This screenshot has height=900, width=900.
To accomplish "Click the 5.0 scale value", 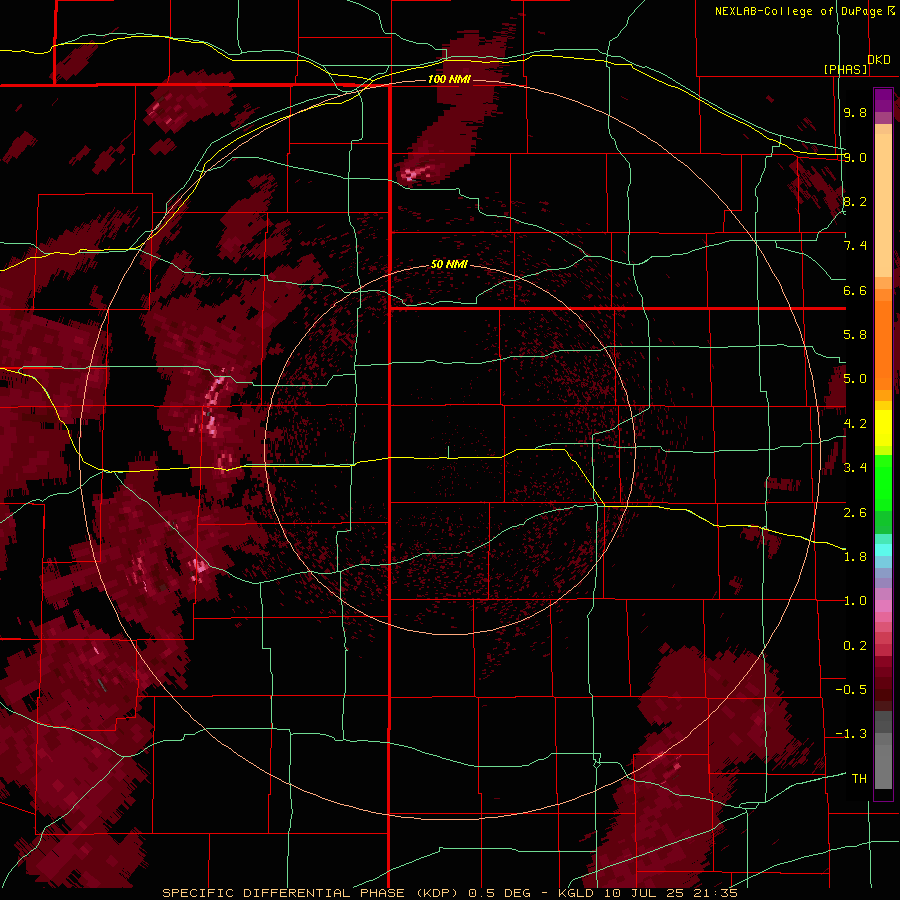I will pos(855,379).
